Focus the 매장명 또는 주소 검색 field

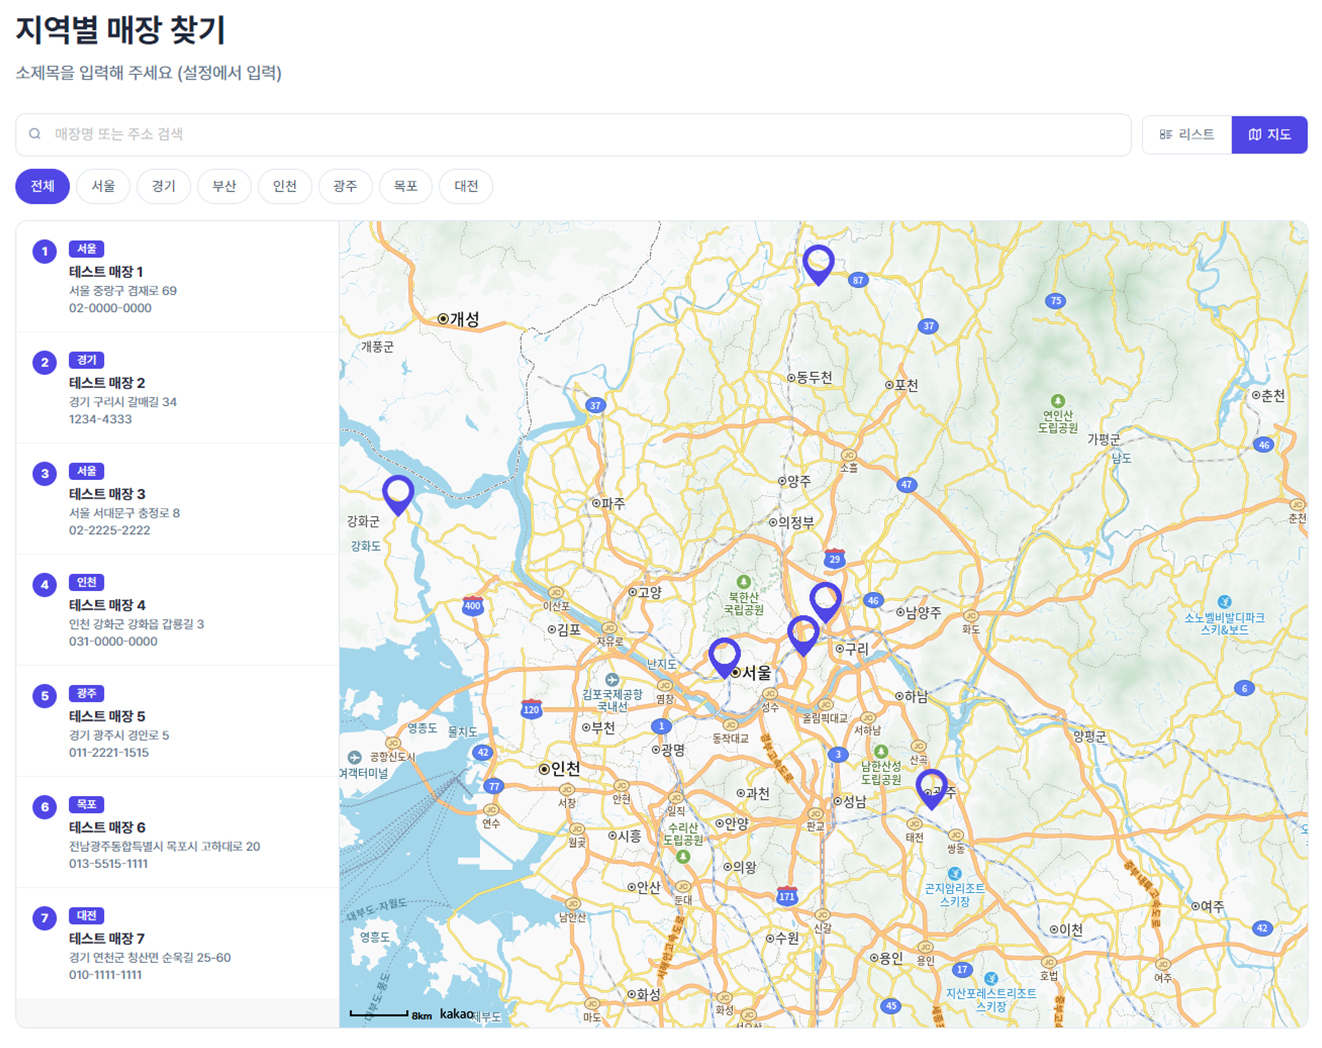573,134
